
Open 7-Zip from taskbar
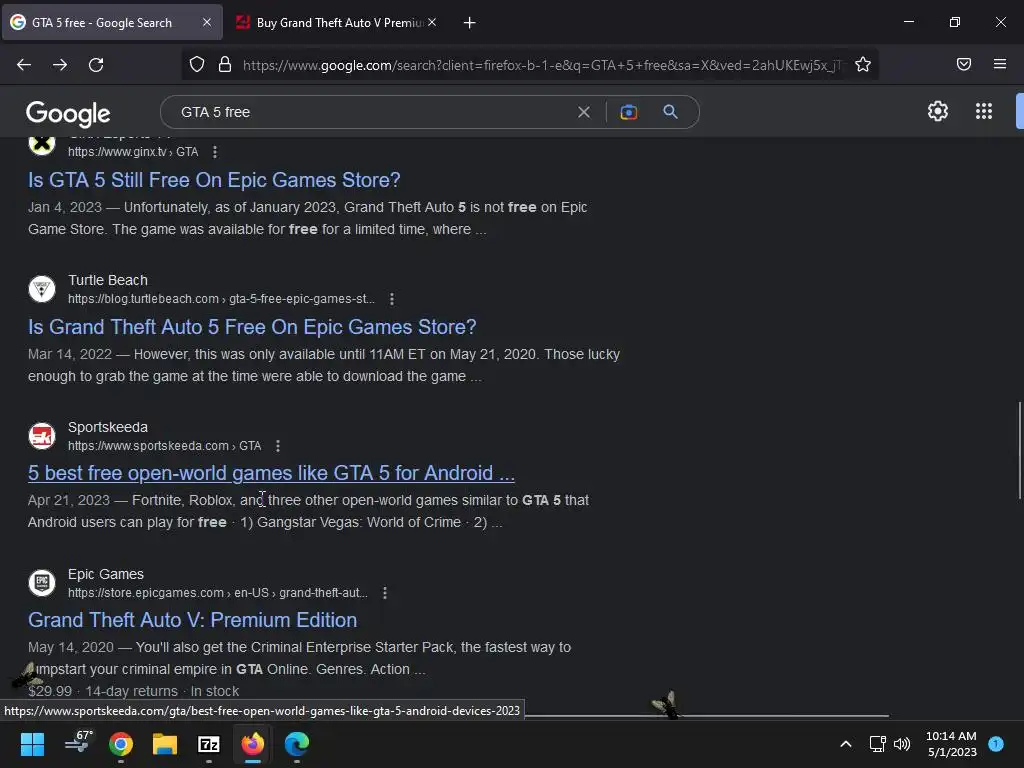pyautogui.click(x=209, y=744)
